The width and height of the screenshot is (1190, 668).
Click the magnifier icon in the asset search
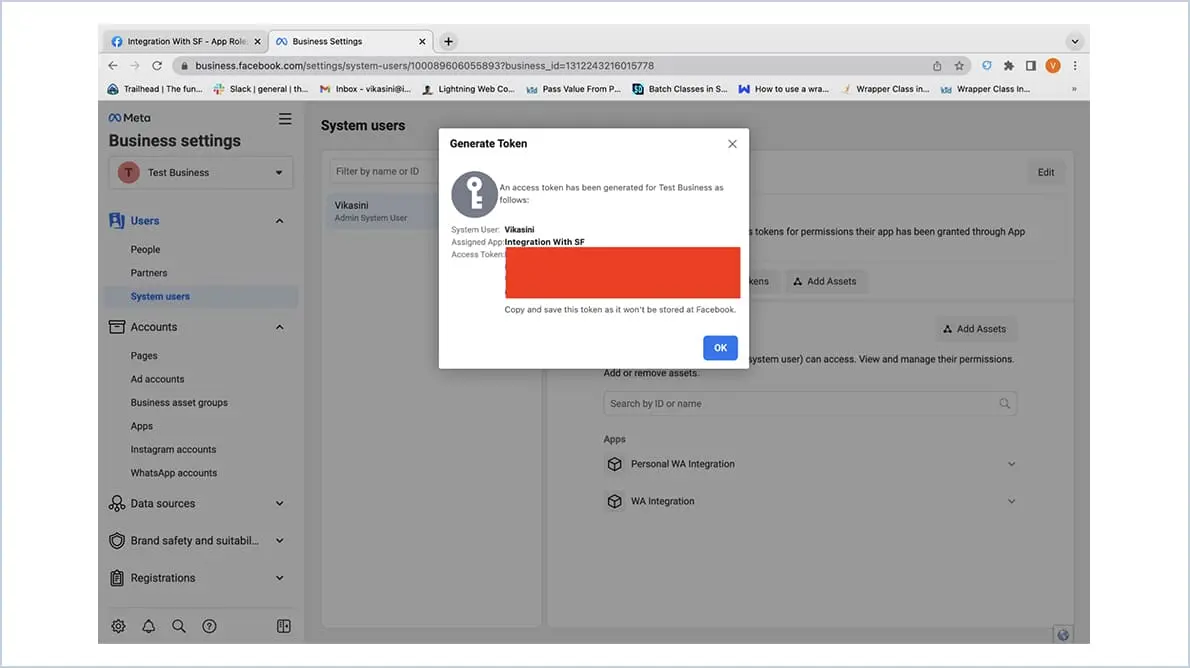[x=1004, y=404]
